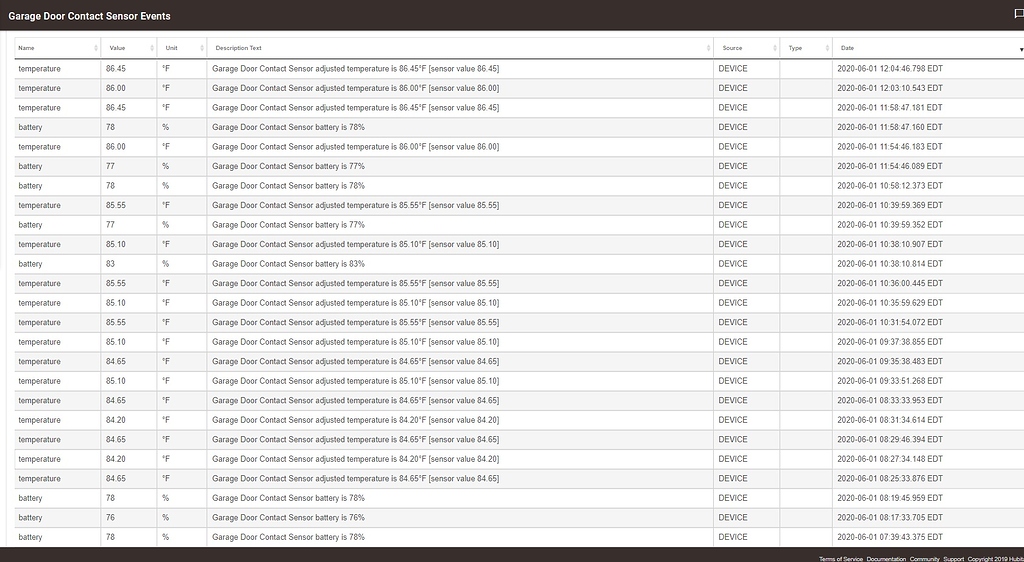Screen dimensions: 1024x562
Task: Select date cell 2020-06-01 10:38:10.814 EDT
Action: click(889, 264)
